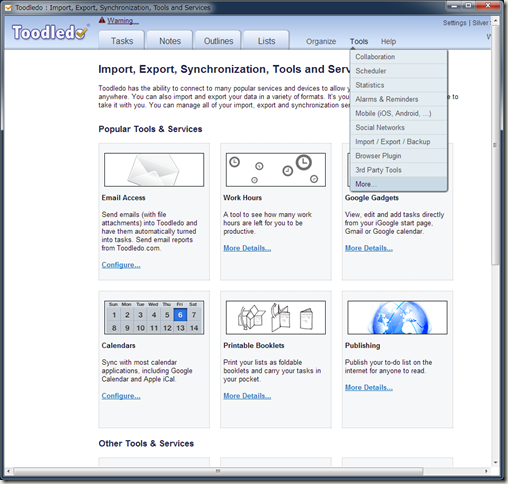Viewport: 508px width, 484px height.
Task: Select Scheduler from Tools menu
Action: [x=398, y=71]
